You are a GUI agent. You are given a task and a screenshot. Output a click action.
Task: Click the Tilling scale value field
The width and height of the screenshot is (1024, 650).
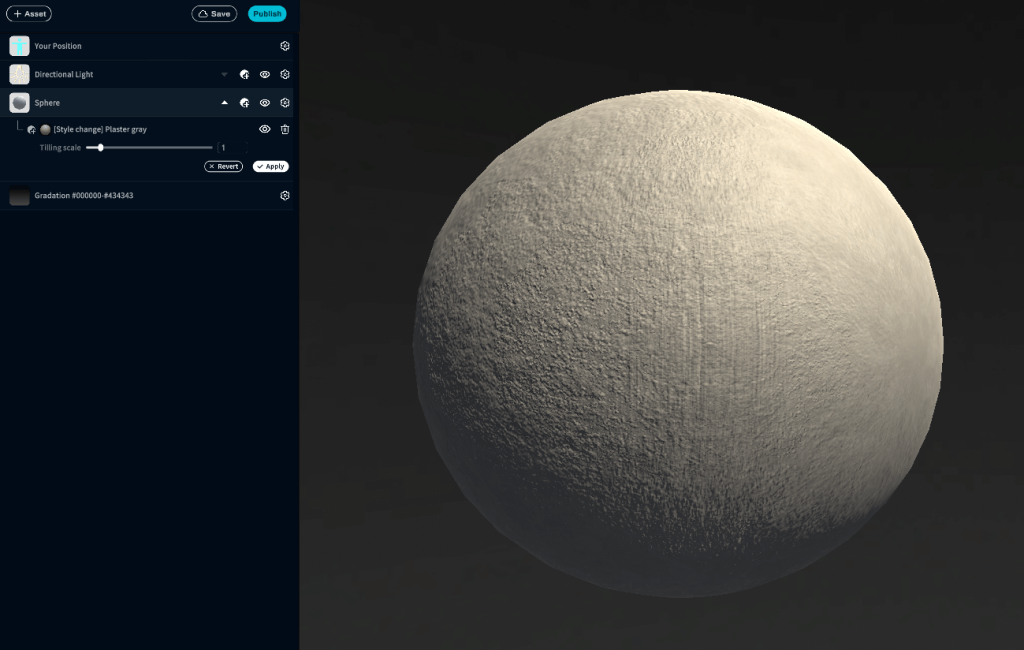[232, 148]
